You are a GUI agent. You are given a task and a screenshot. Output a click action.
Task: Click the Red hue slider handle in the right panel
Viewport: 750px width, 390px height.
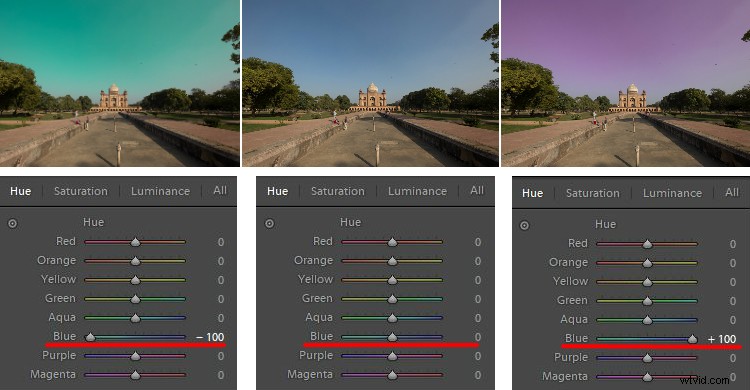(x=647, y=244)
